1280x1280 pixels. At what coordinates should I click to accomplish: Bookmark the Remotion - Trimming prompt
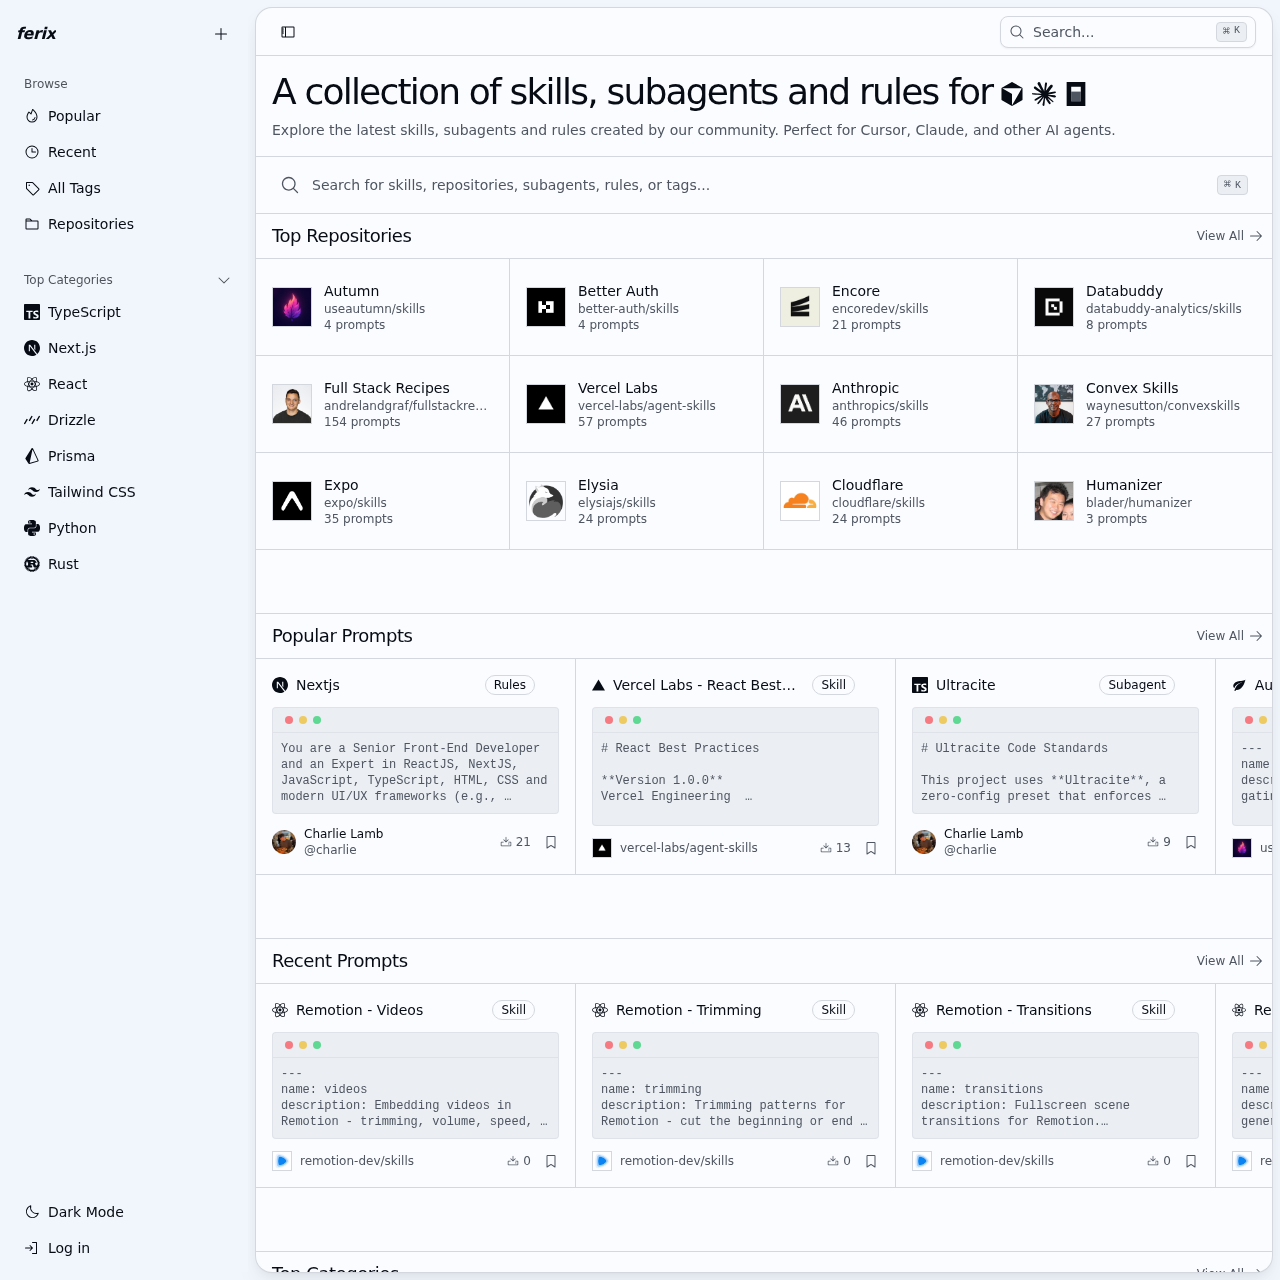click(x=871, y=1161)
